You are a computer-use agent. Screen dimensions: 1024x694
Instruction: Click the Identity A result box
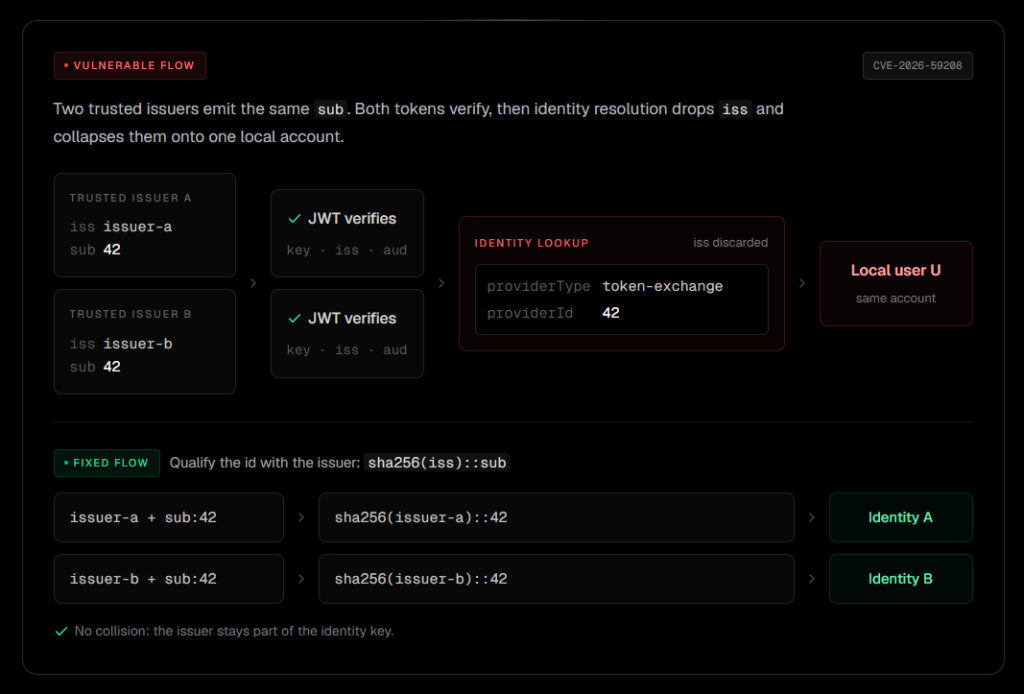901,517
